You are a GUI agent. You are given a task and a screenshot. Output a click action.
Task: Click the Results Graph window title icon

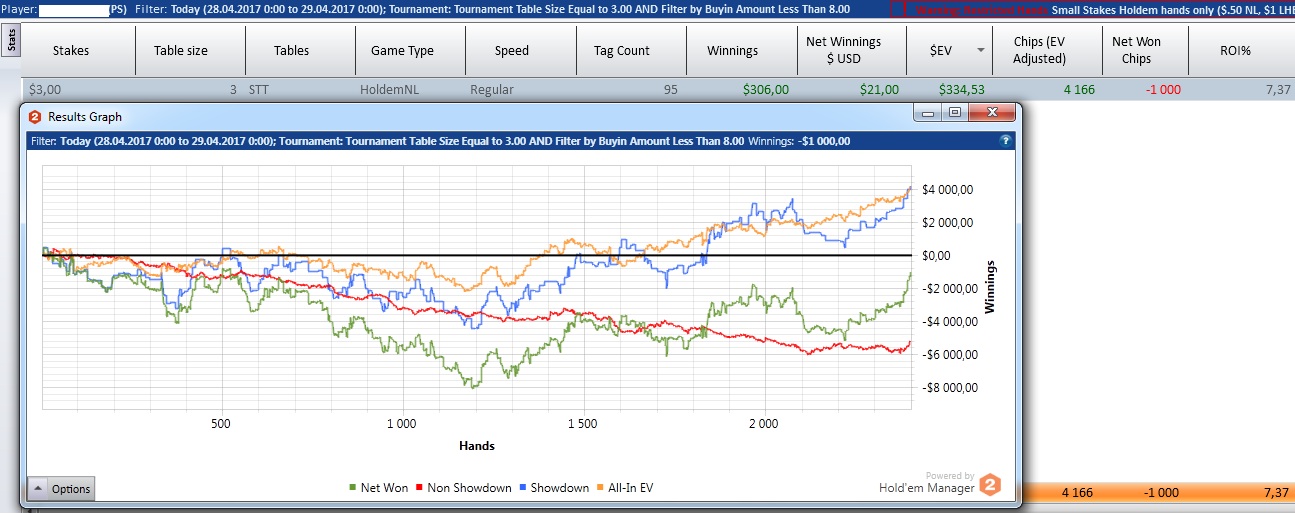34,117
